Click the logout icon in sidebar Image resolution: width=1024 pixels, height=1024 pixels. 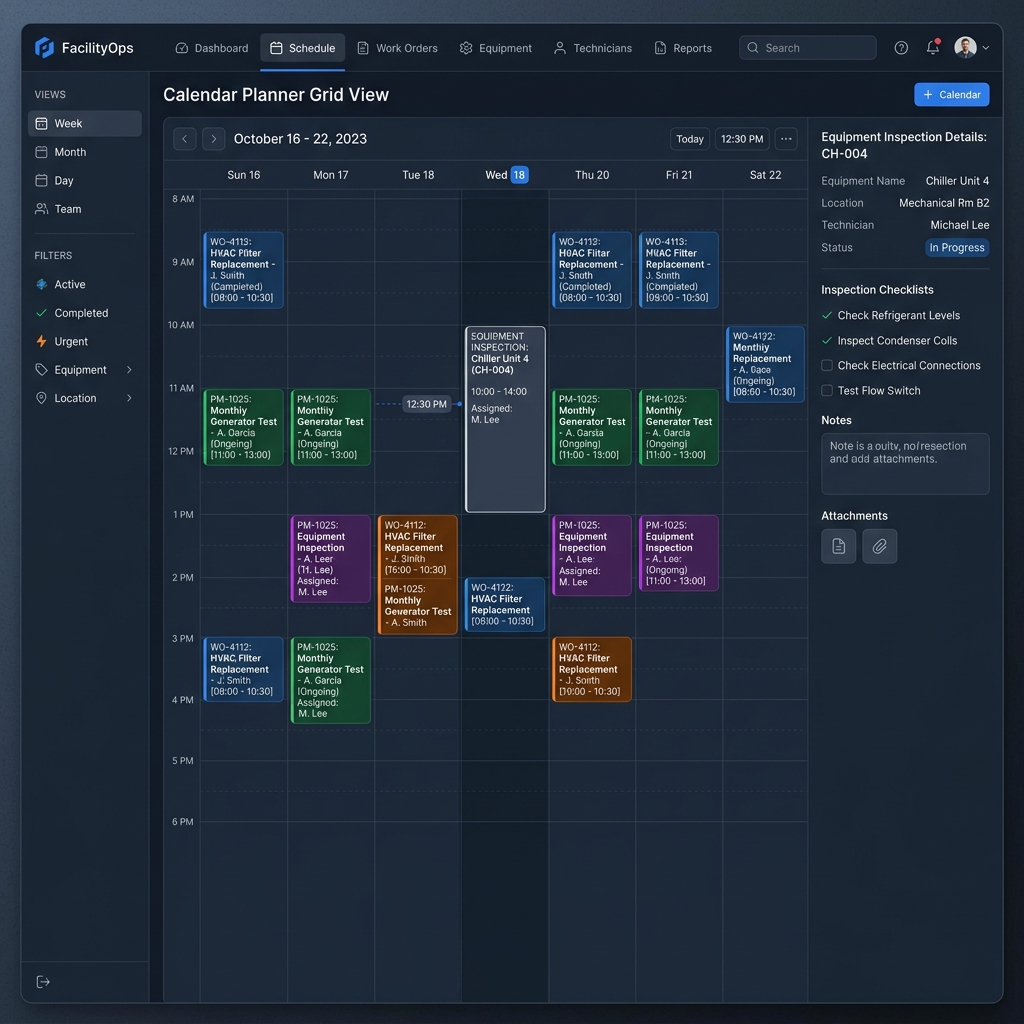click(43, 982)
